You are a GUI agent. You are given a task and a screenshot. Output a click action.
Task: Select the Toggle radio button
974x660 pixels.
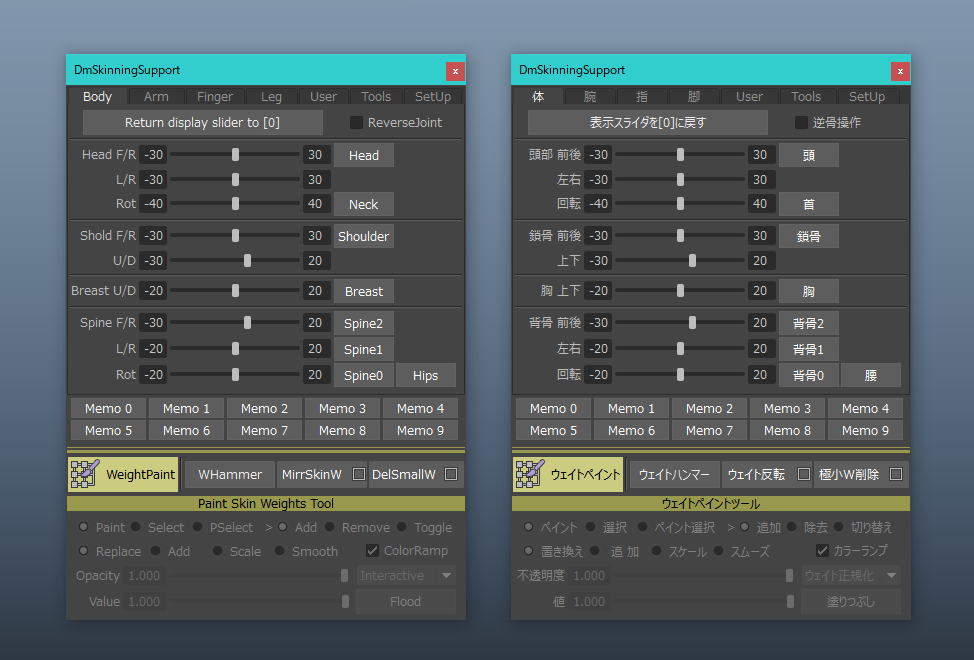tap(402, 527)
